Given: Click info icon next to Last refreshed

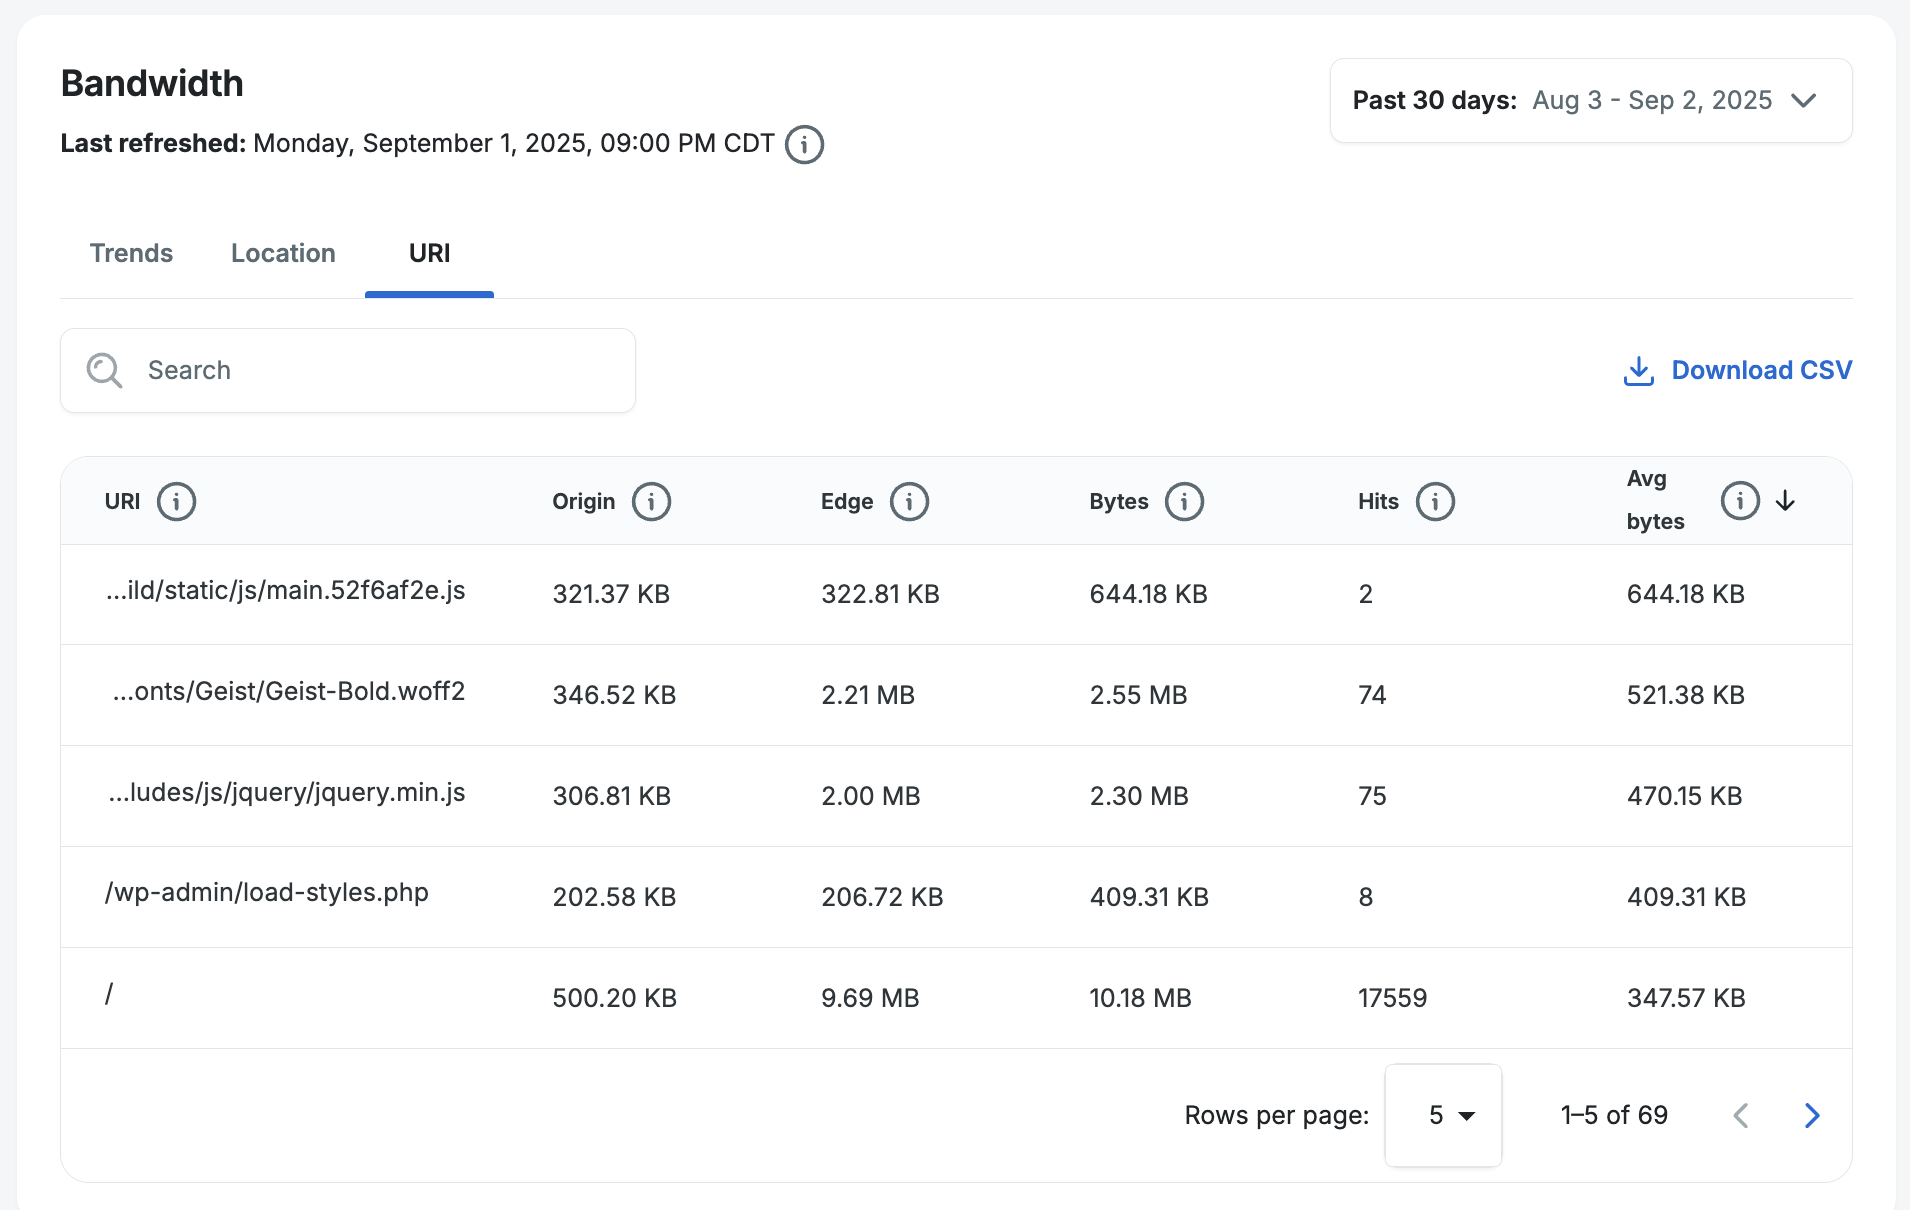Looking at the screenshot, I should pos(804,144).
